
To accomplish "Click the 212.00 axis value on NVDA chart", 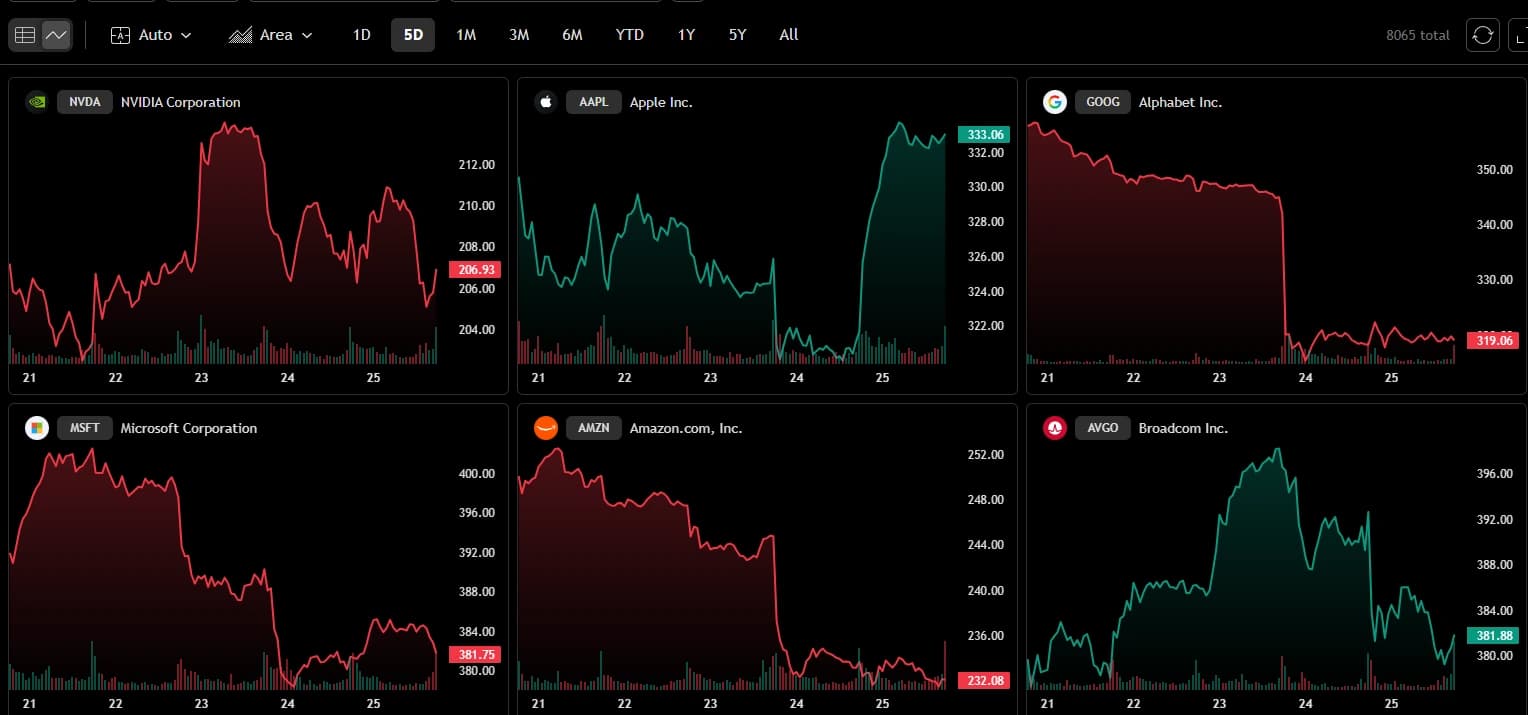I will (x=475, y=165).
